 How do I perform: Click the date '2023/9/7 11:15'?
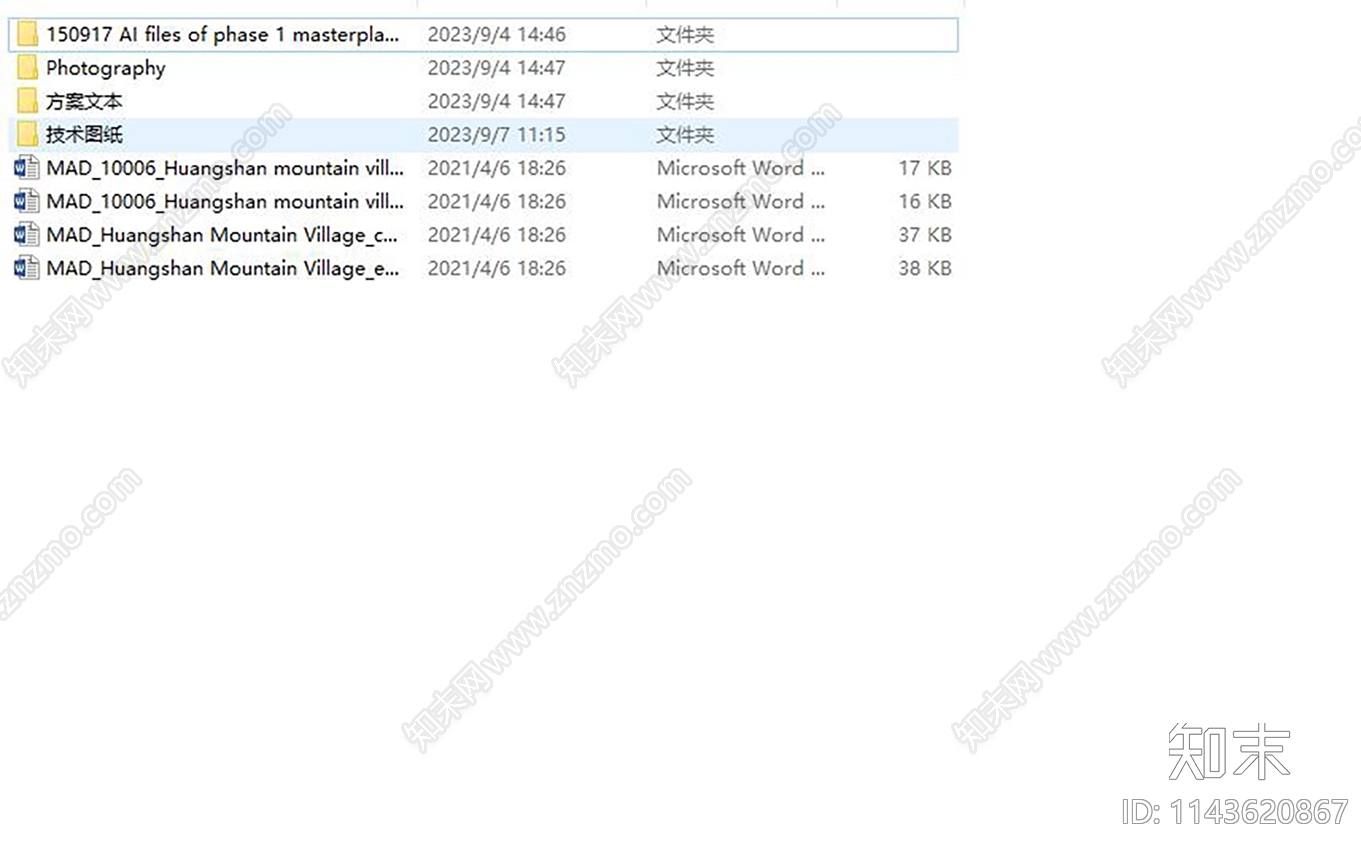[x=496, y=134]
